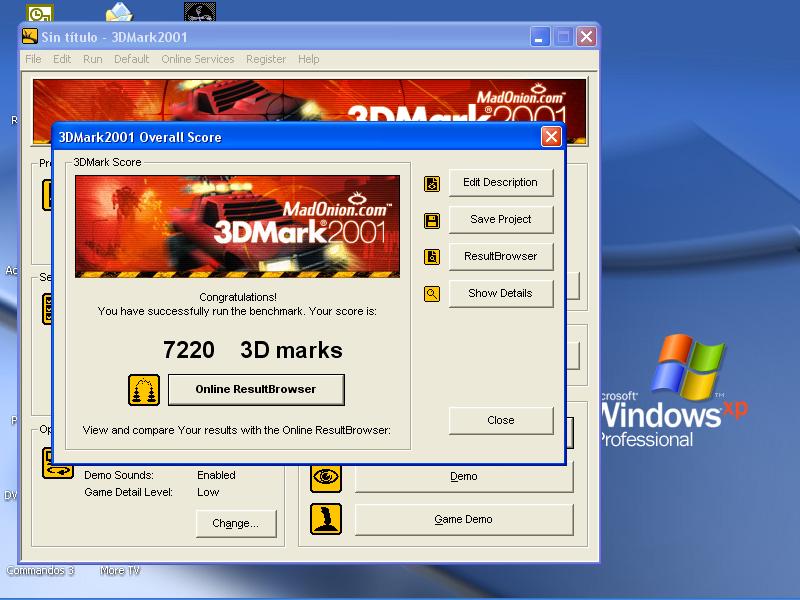Click the Show Details magnifier icon
This screenshot has width=800, height=600.
coord(432,294)
